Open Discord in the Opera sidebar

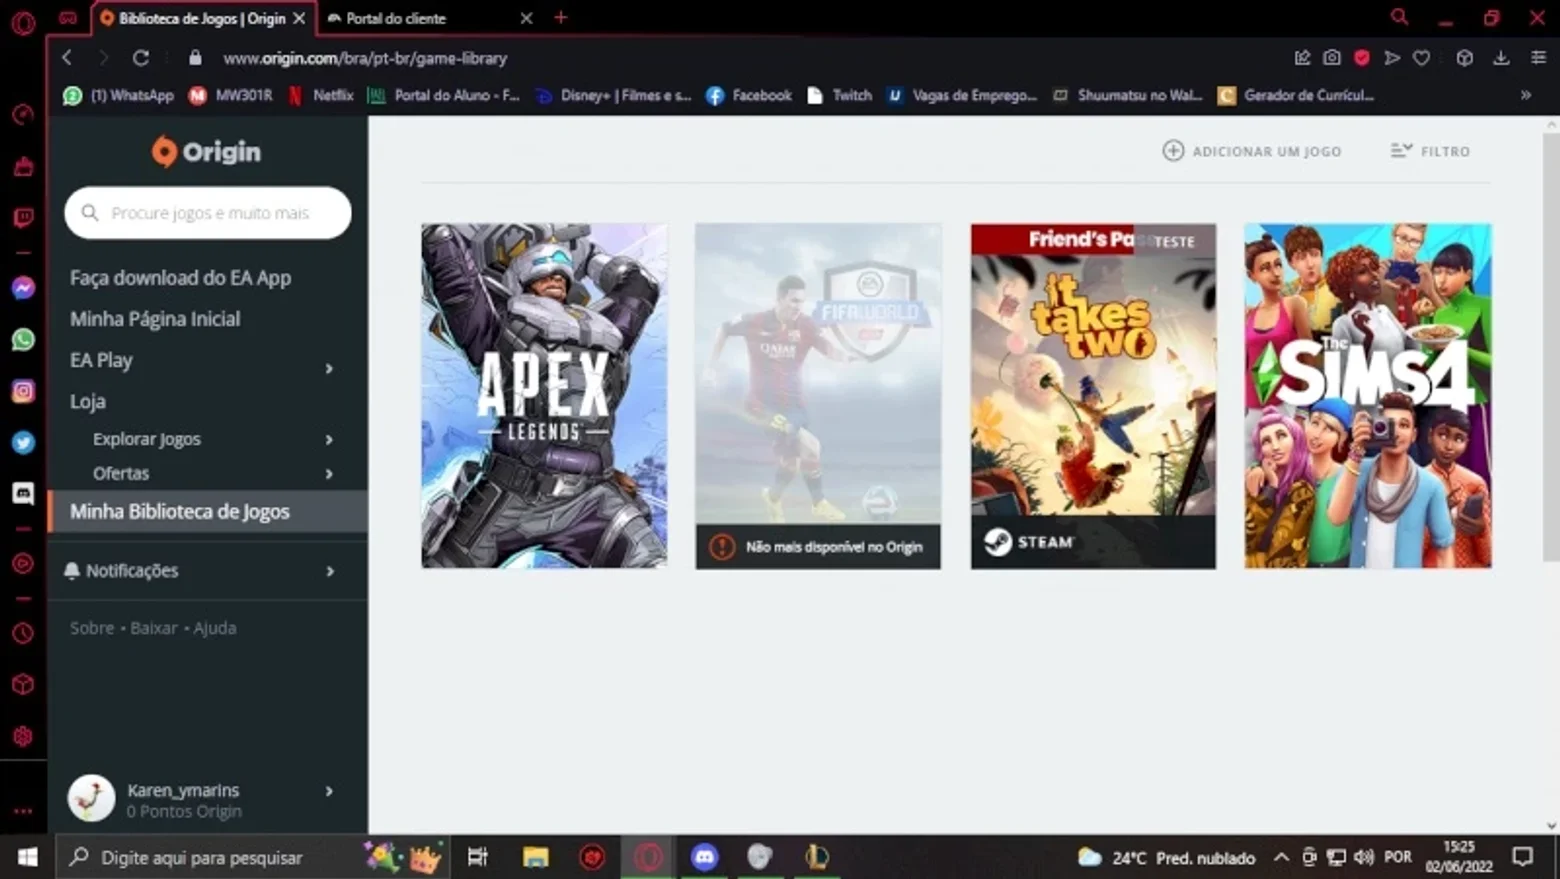tap(23, 493)
